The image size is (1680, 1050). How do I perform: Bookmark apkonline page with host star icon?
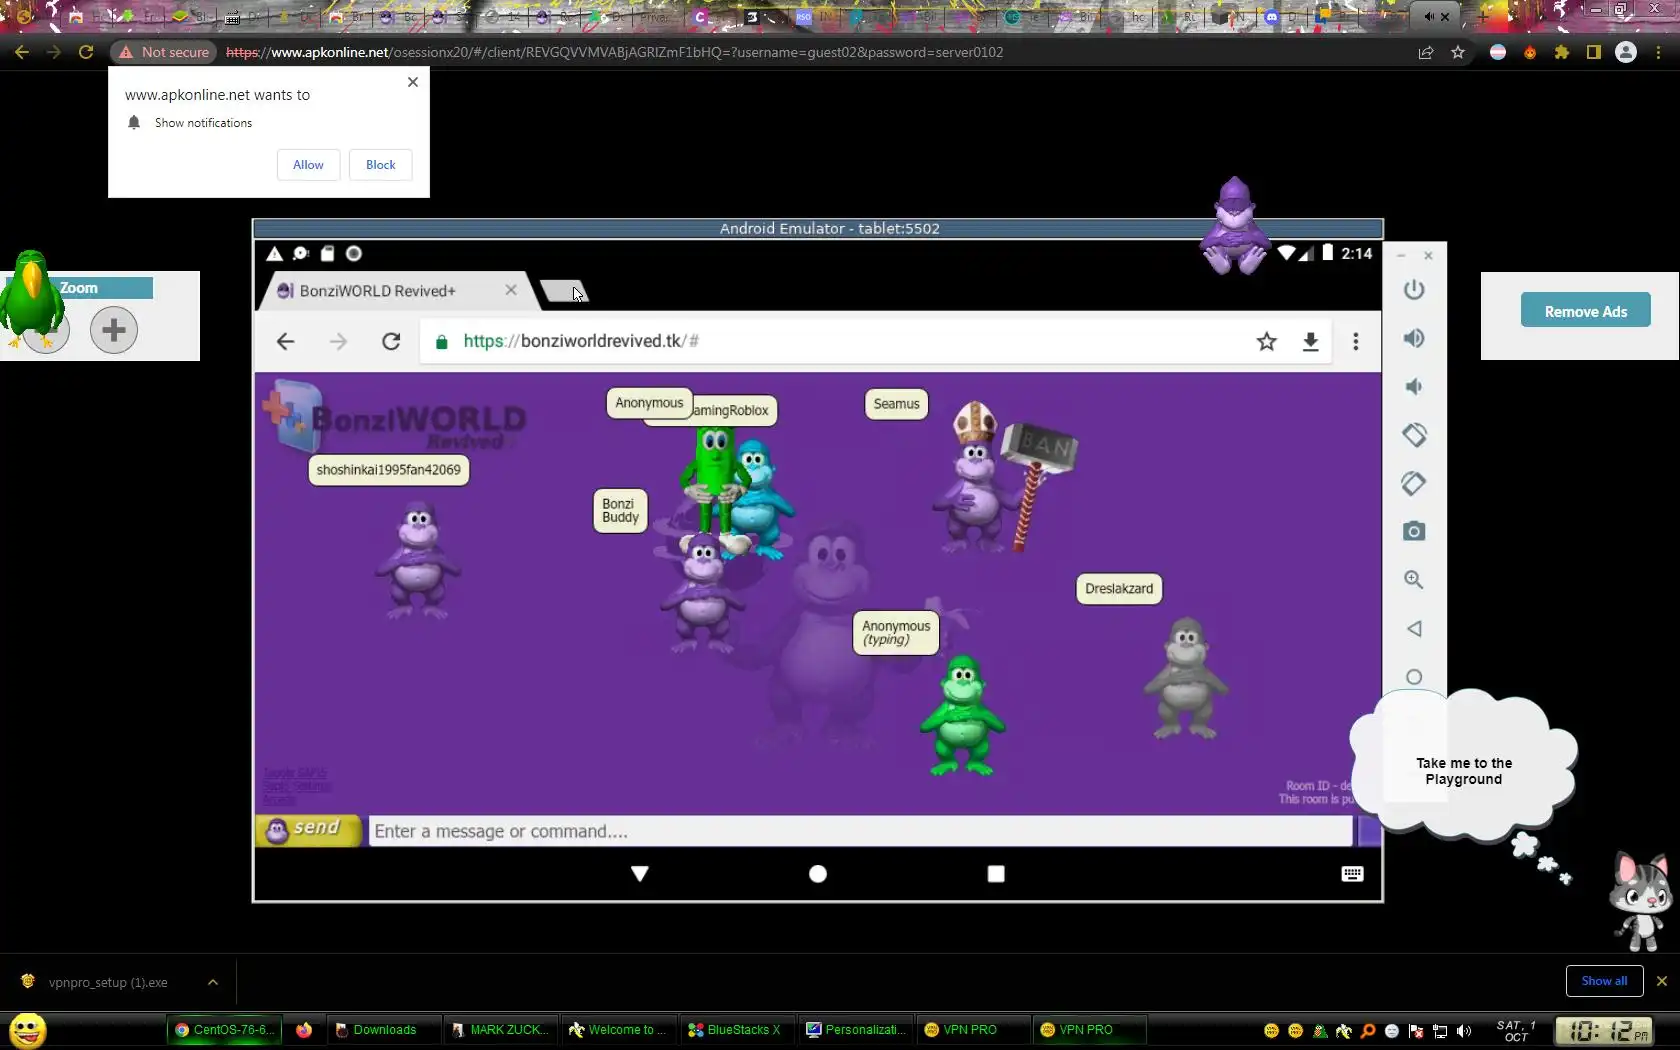click(1458, 52)
